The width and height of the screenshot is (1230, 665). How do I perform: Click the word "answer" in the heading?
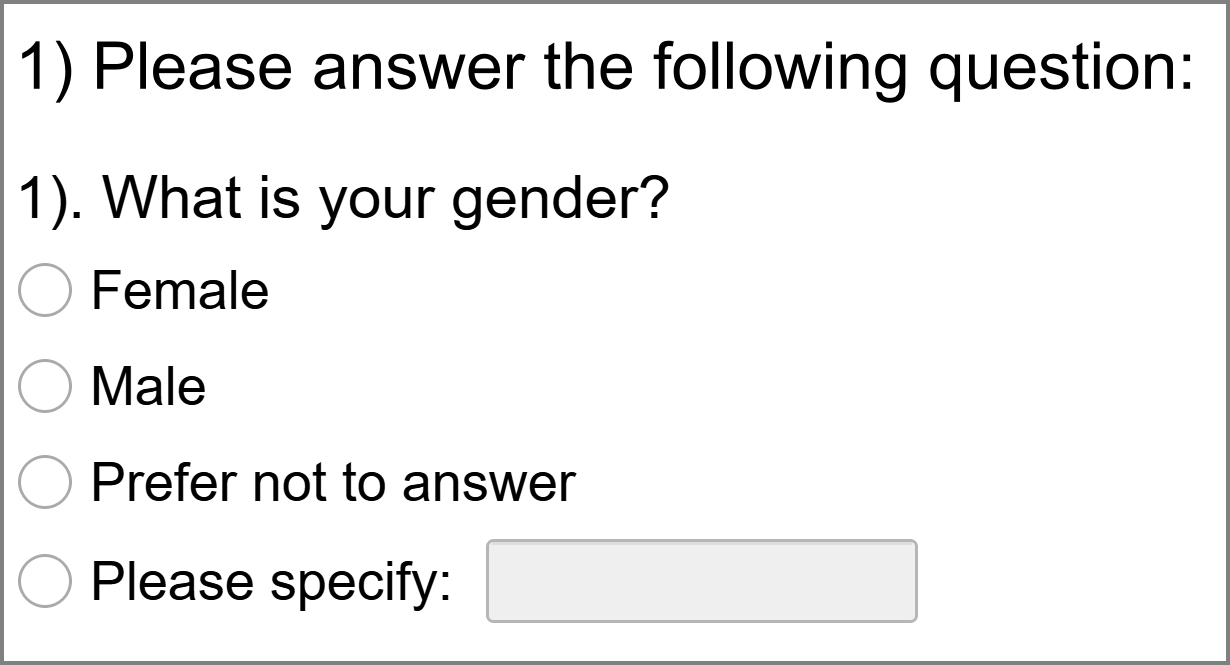click(x=418, y=66)
